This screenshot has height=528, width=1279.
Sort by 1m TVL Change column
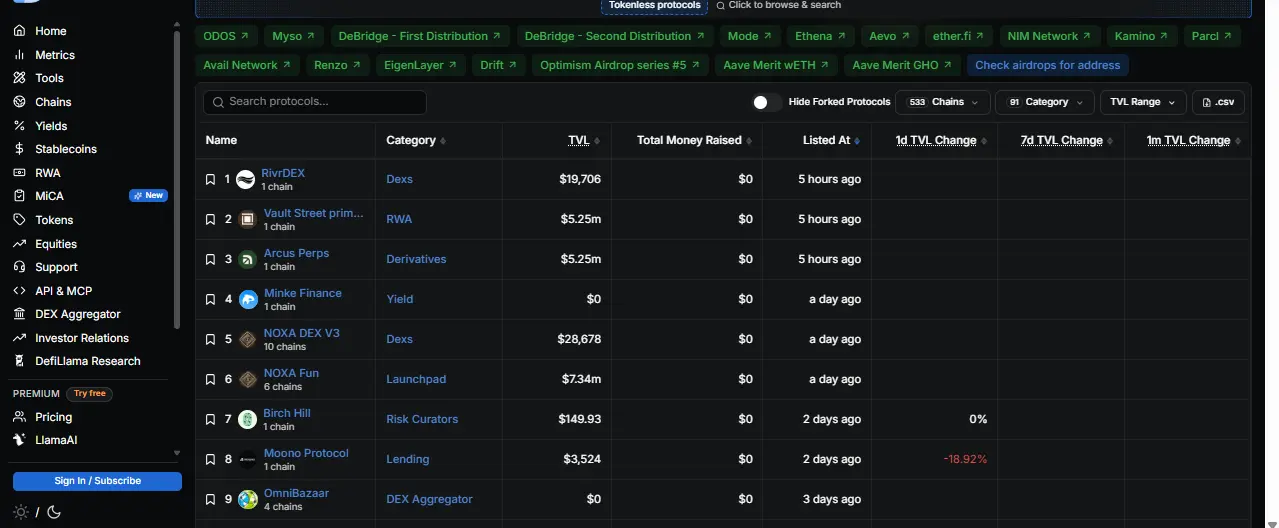coord(1194,141)
